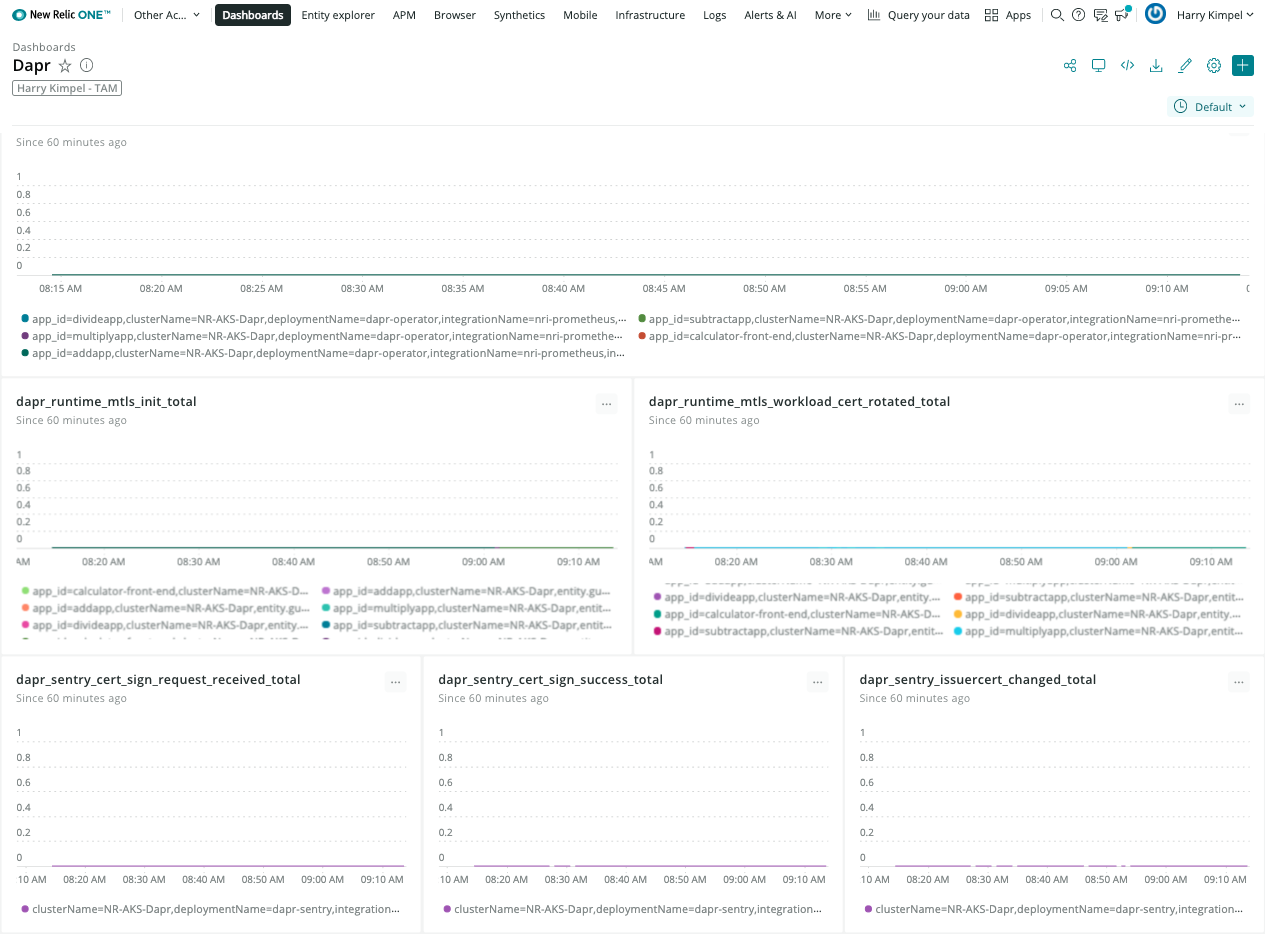The image size is (1265, 934).
Task: Open the search magnifier in the top bar
Action: point(1057,15)
